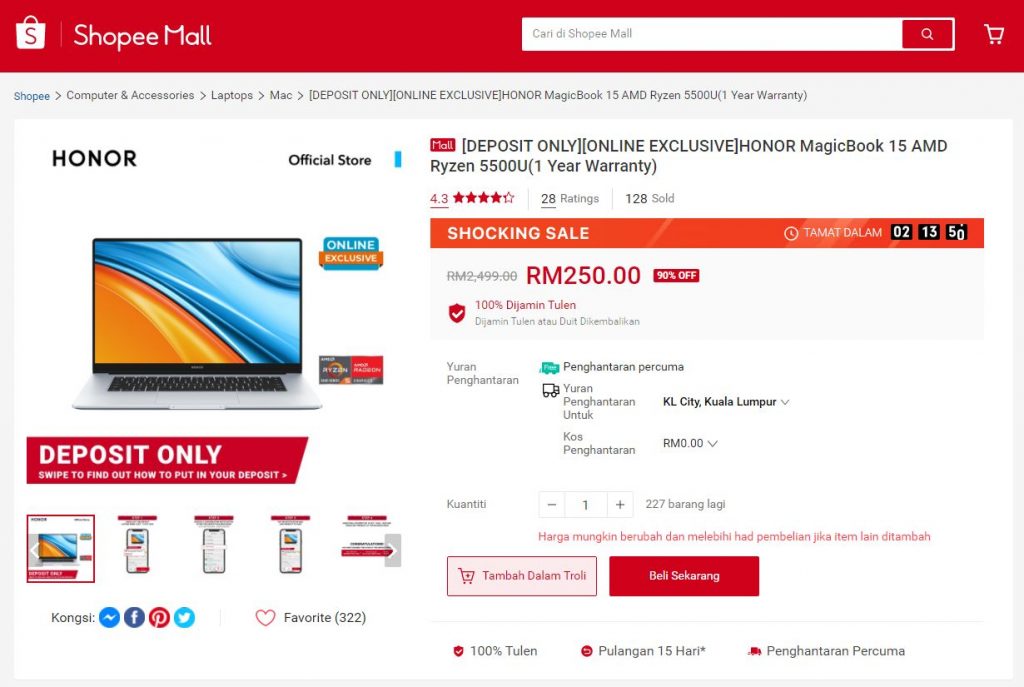The image size is (1024, 687).
Task: Decrease quantity with the minus button
Action: [x=552, y=504]
